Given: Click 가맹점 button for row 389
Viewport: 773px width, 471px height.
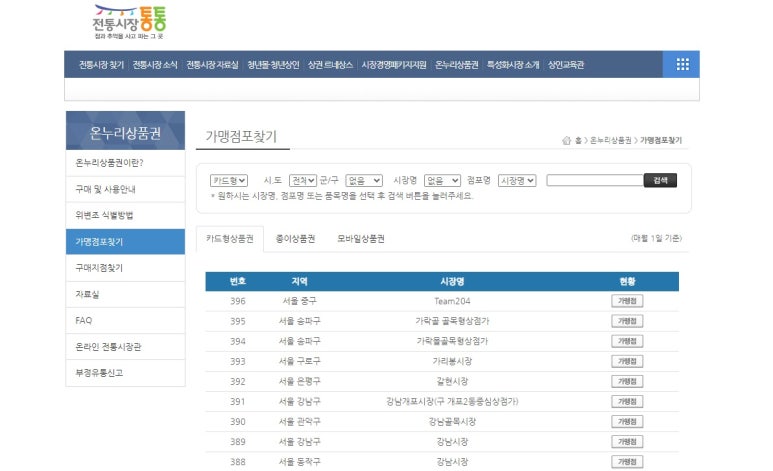Looking at the screenshot, I should click(627, 442).
